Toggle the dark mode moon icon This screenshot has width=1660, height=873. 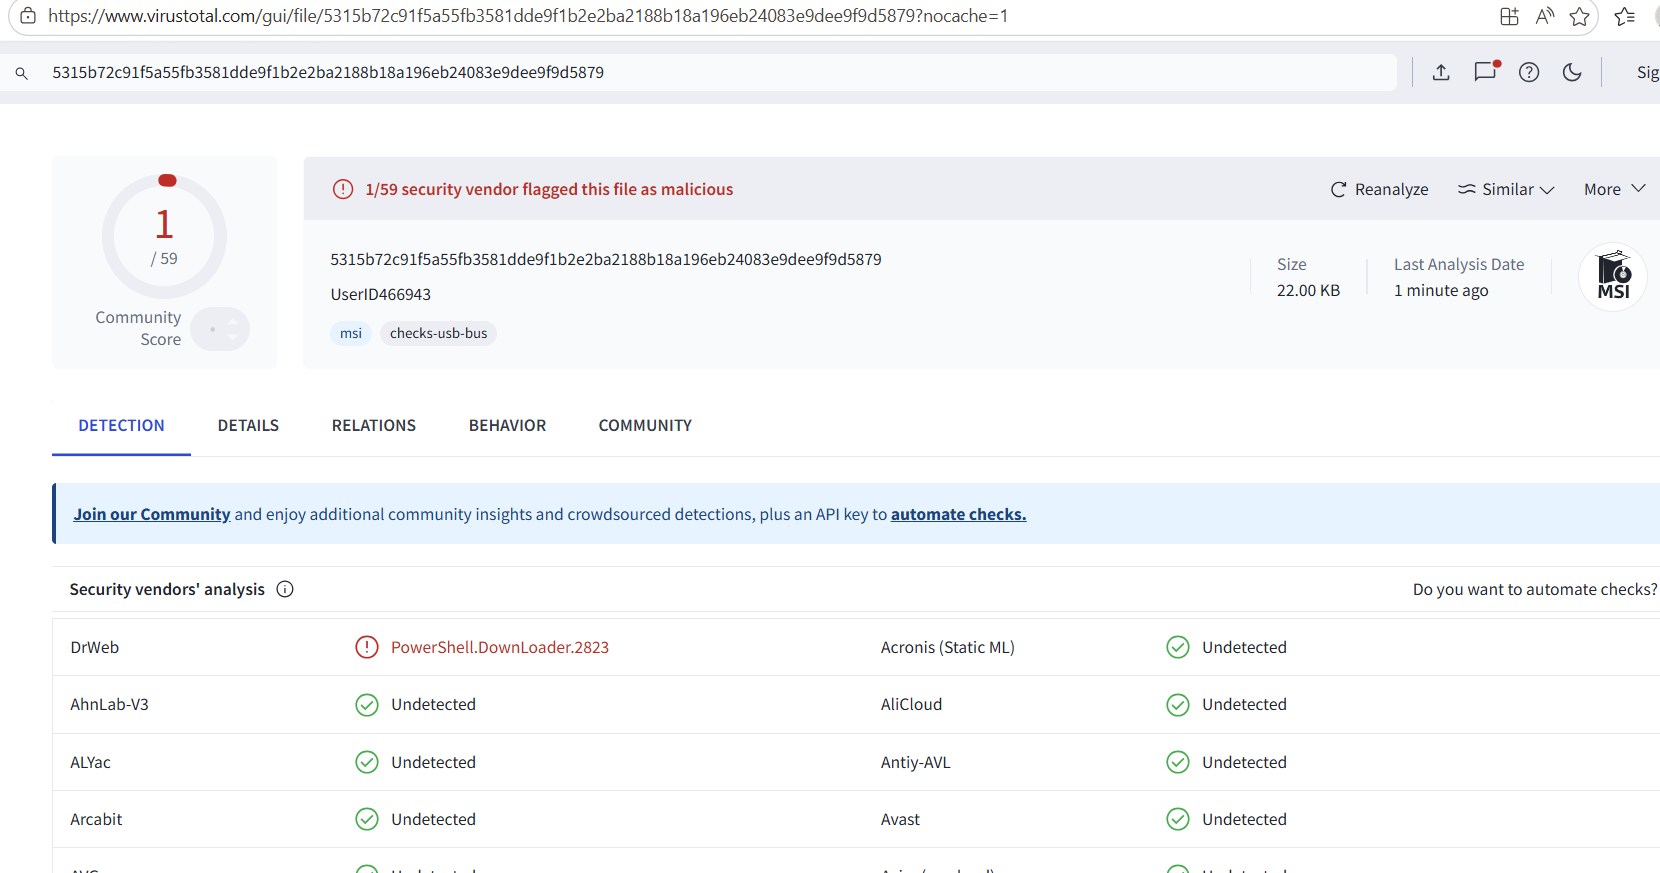pos(1572,72)
